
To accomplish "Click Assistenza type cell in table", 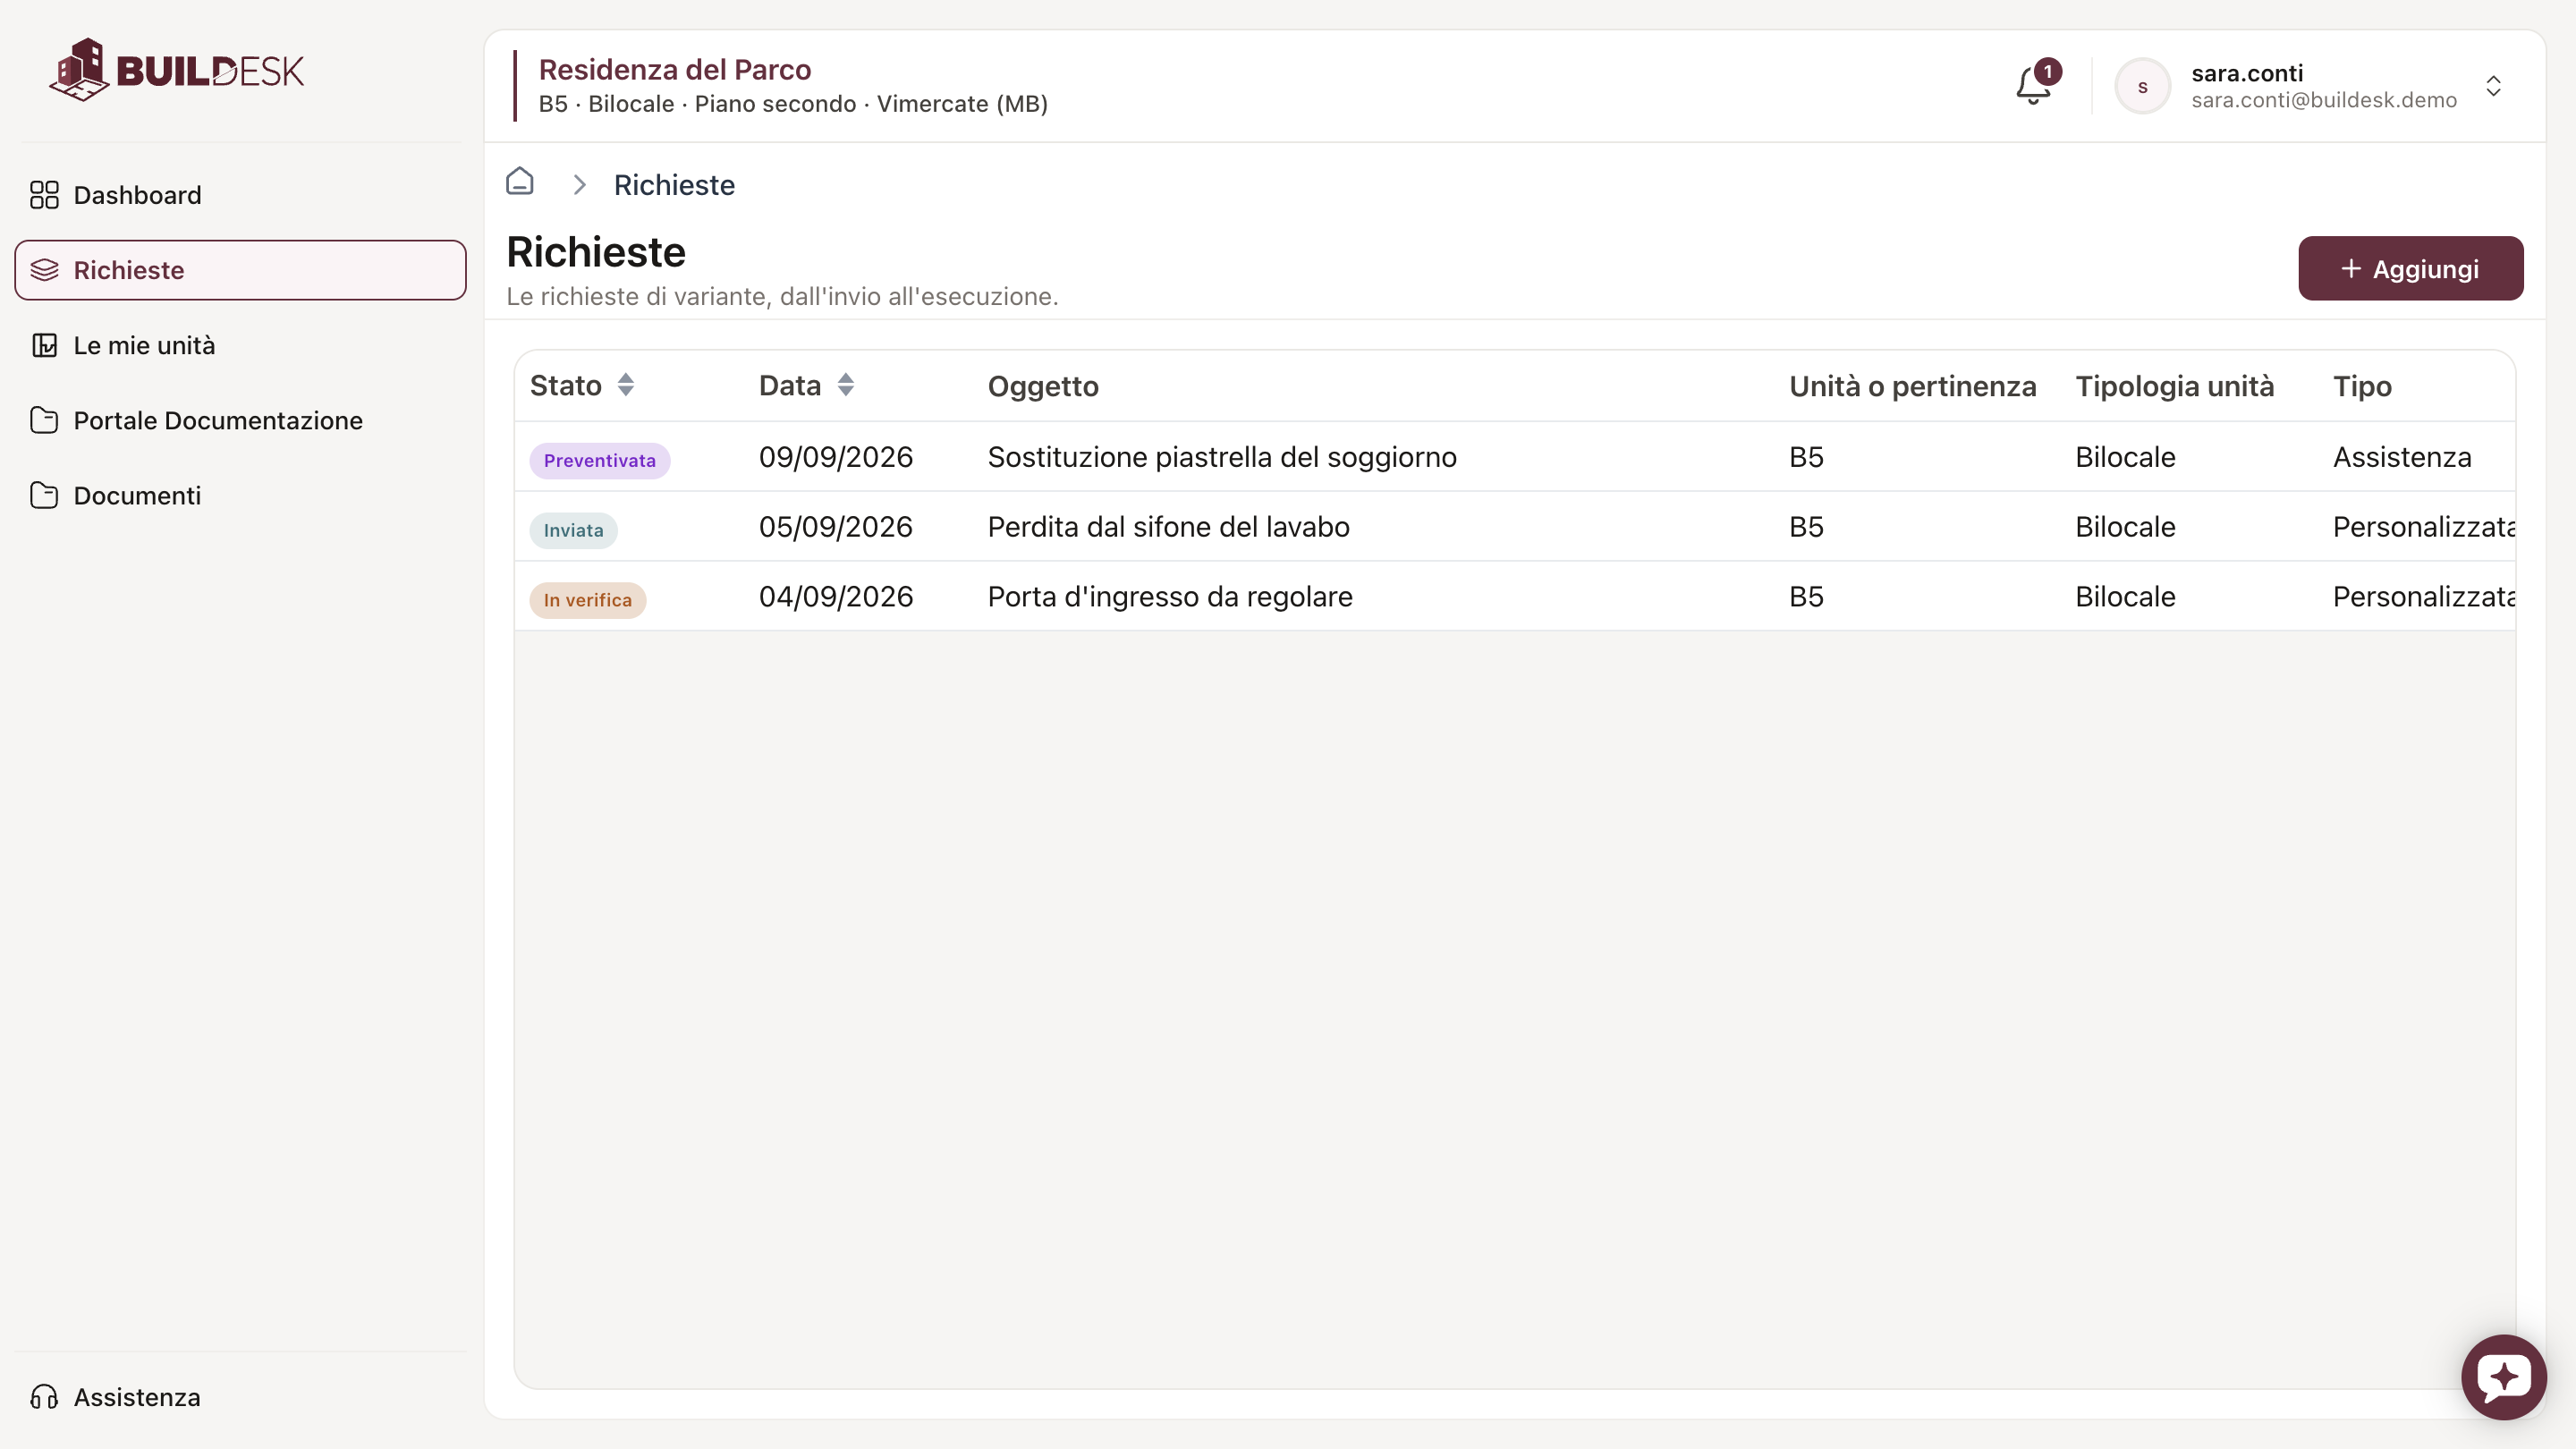I will (2402, 457).
